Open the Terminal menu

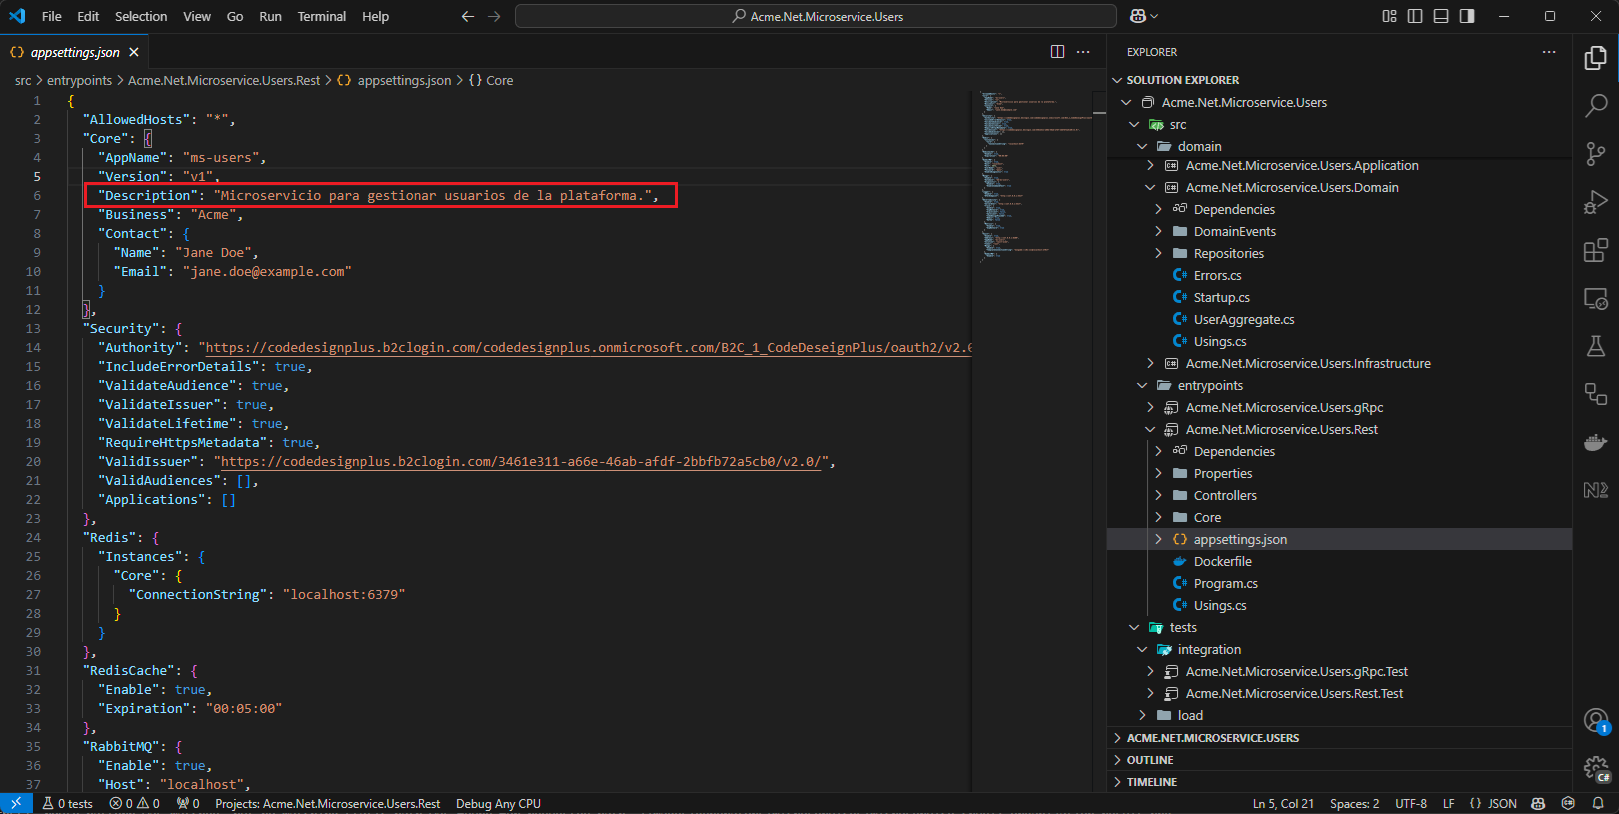click(x=322, y=16)
